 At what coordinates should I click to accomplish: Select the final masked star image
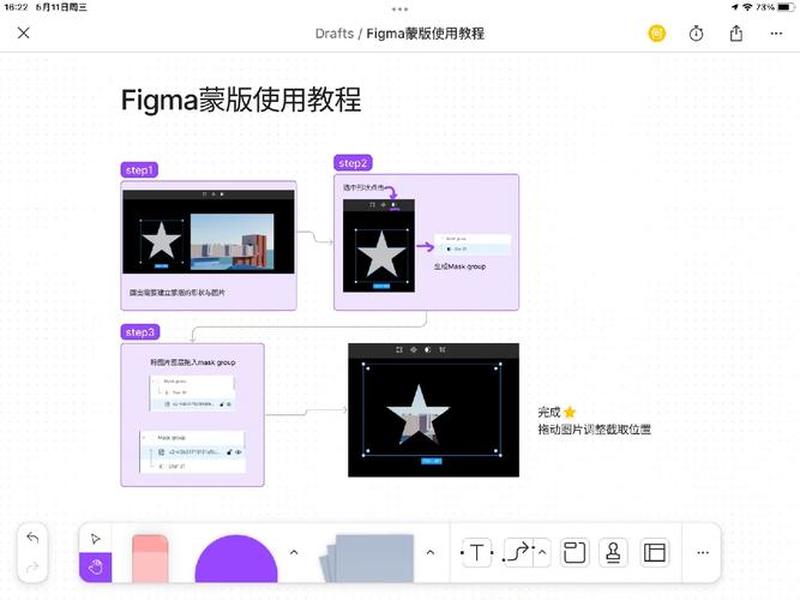click(433, 410)
